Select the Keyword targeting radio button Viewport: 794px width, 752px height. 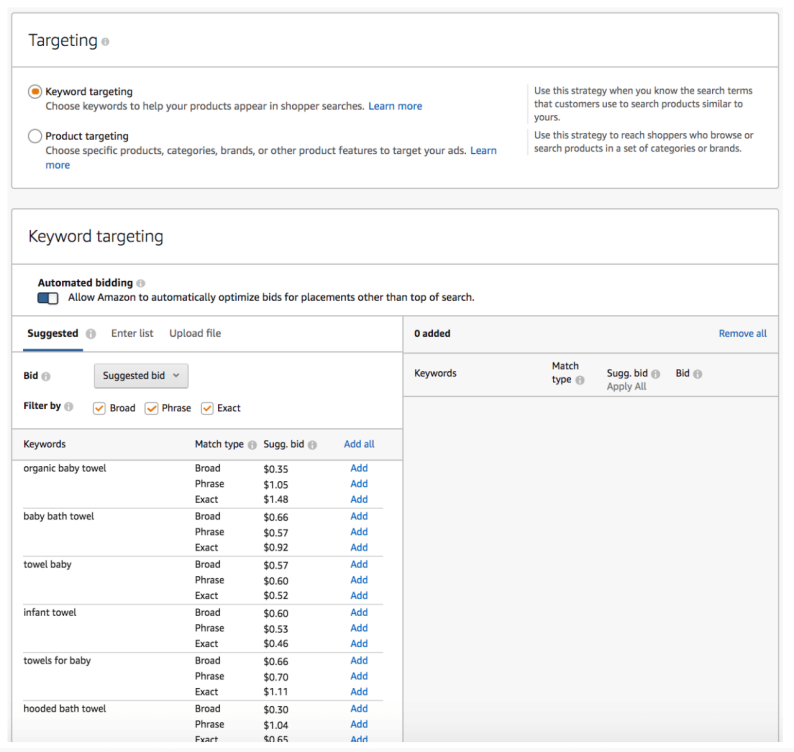pos(35,91)
